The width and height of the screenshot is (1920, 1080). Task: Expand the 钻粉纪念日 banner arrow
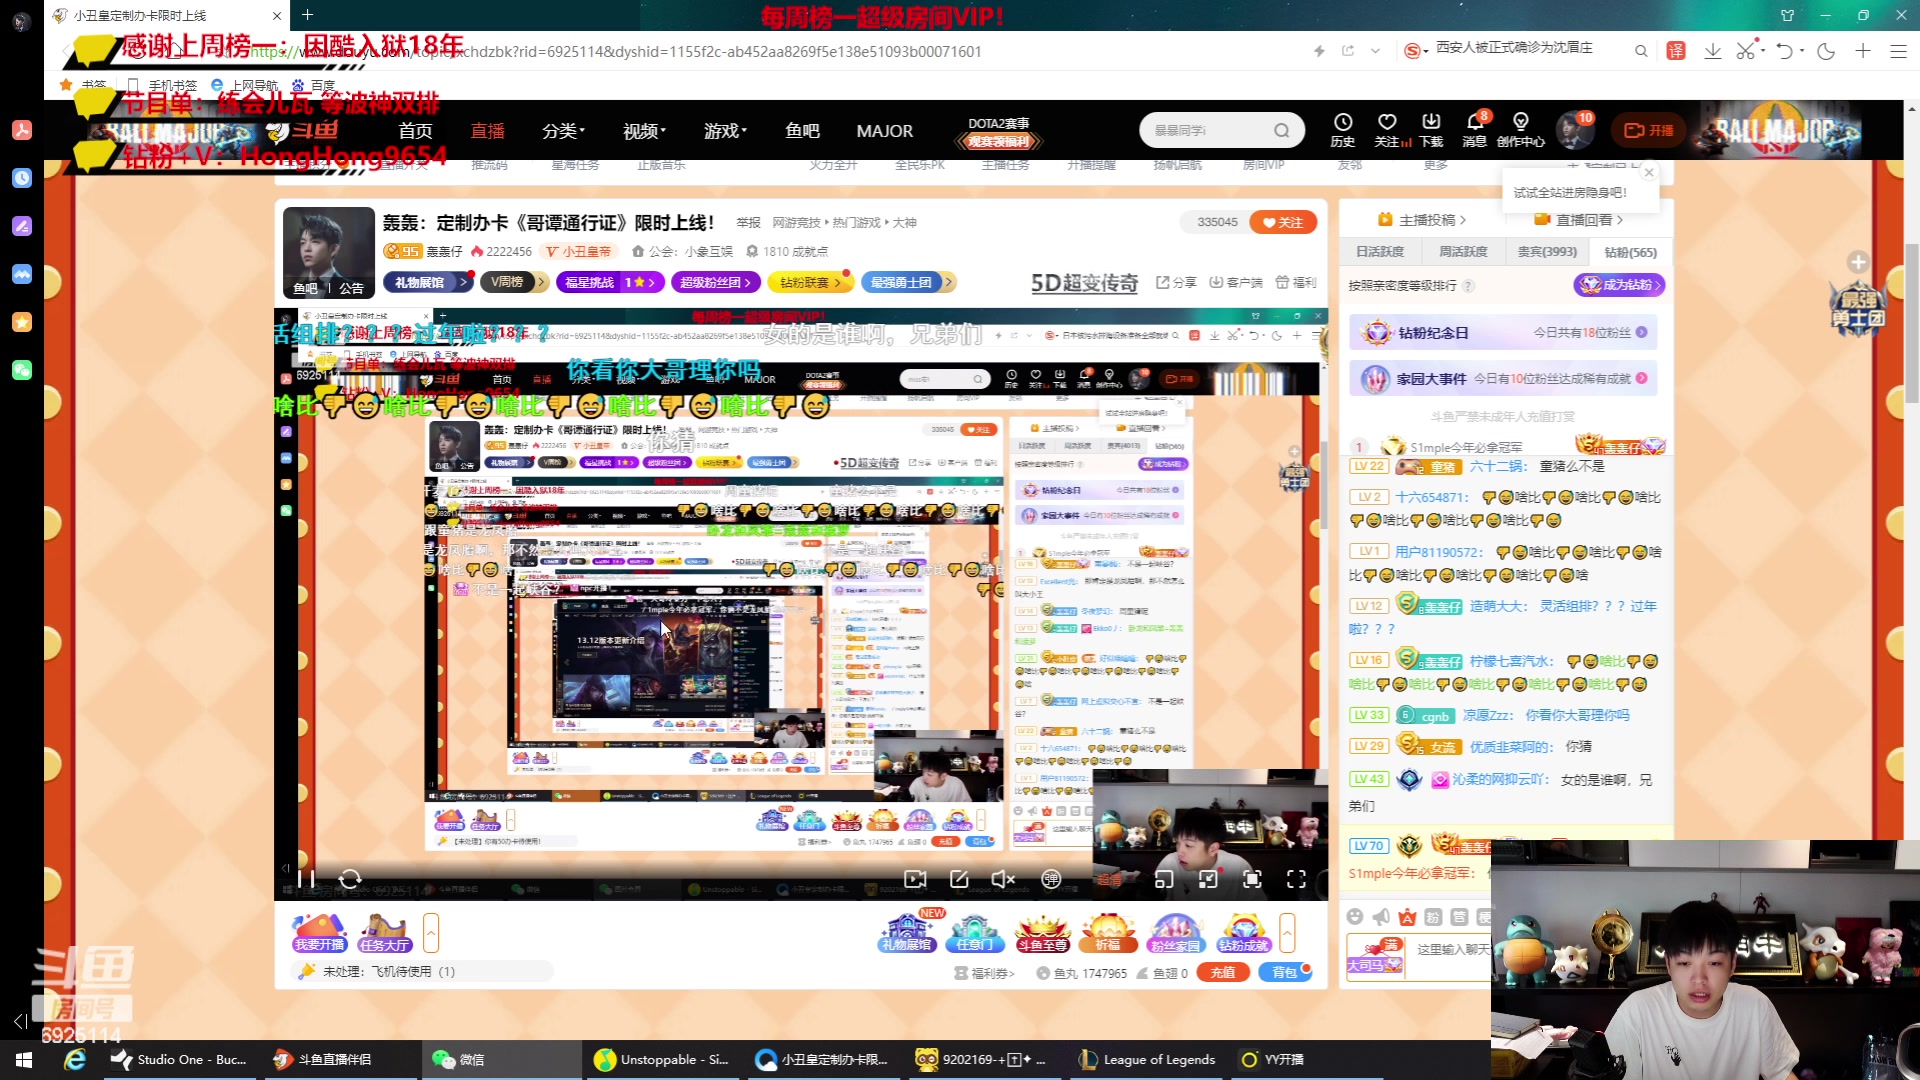click(x=1641, y=332)
